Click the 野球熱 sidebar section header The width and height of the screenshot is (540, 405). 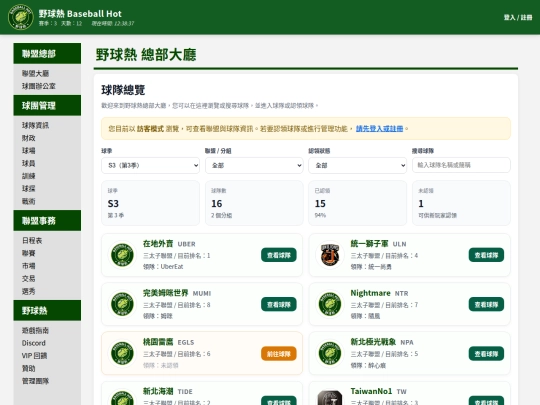tap(47, 310)
